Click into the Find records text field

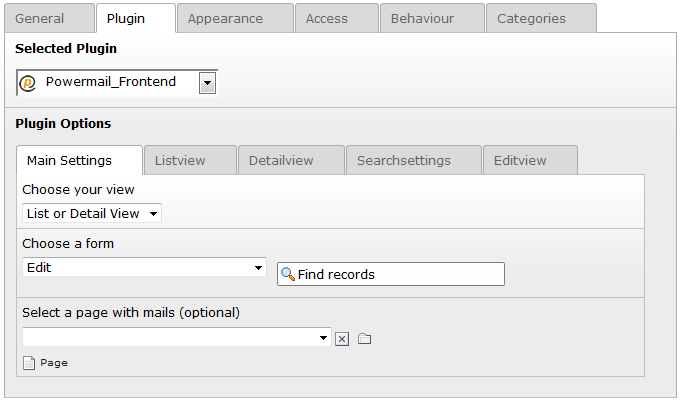click(400, 274)
